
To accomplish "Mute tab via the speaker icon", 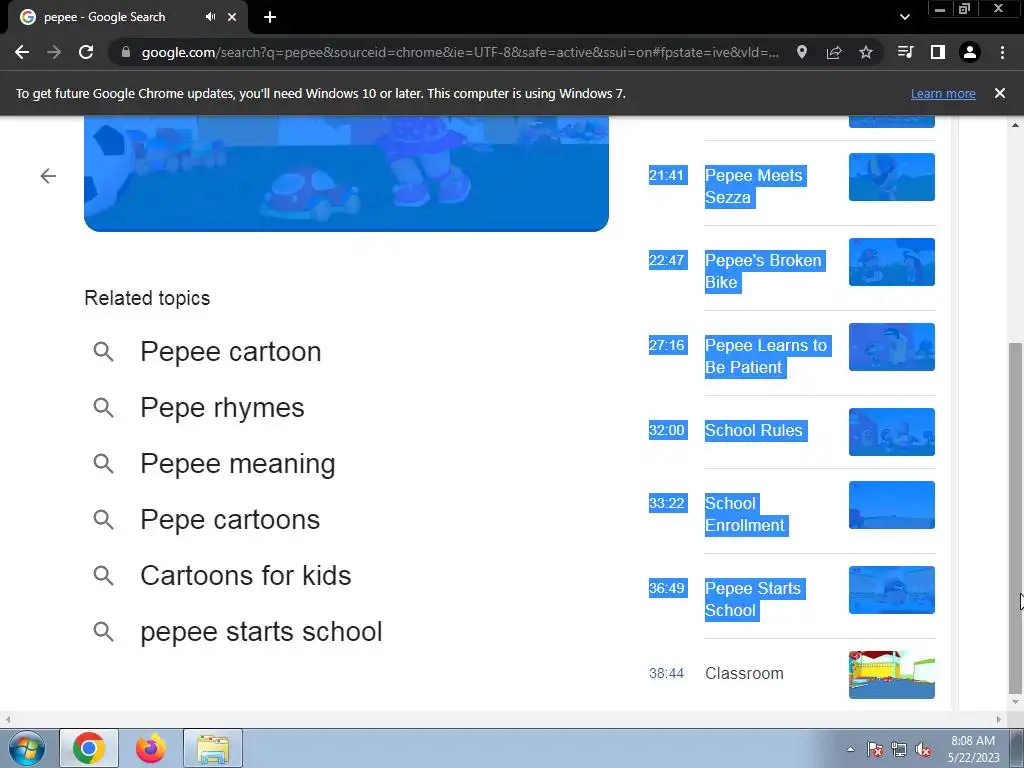I will coord(210,17).
